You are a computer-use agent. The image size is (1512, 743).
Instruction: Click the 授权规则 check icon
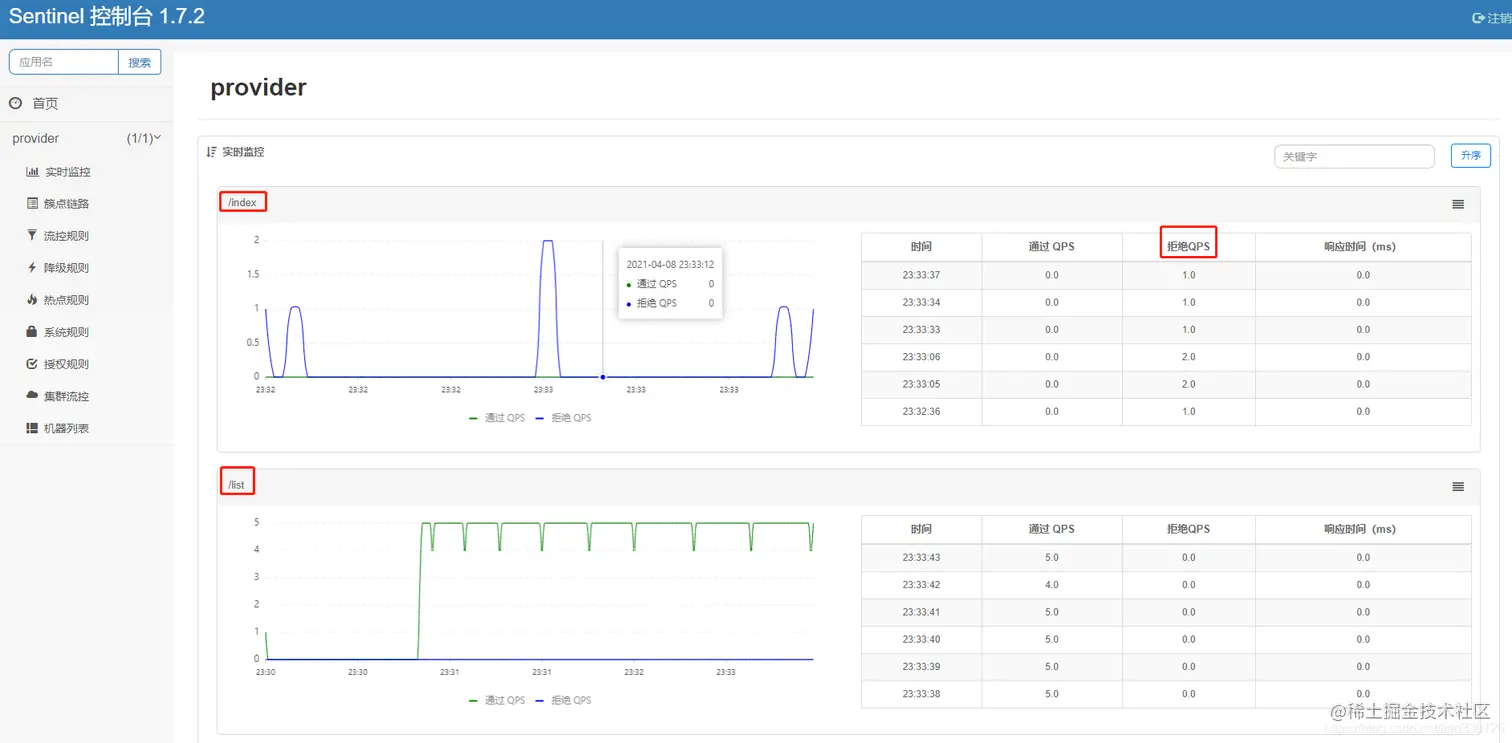click(x=32, y=364)
